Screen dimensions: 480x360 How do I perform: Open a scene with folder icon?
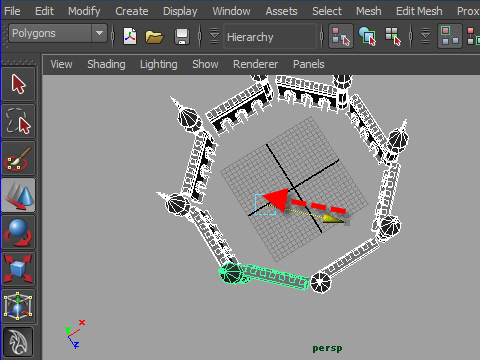154,37
